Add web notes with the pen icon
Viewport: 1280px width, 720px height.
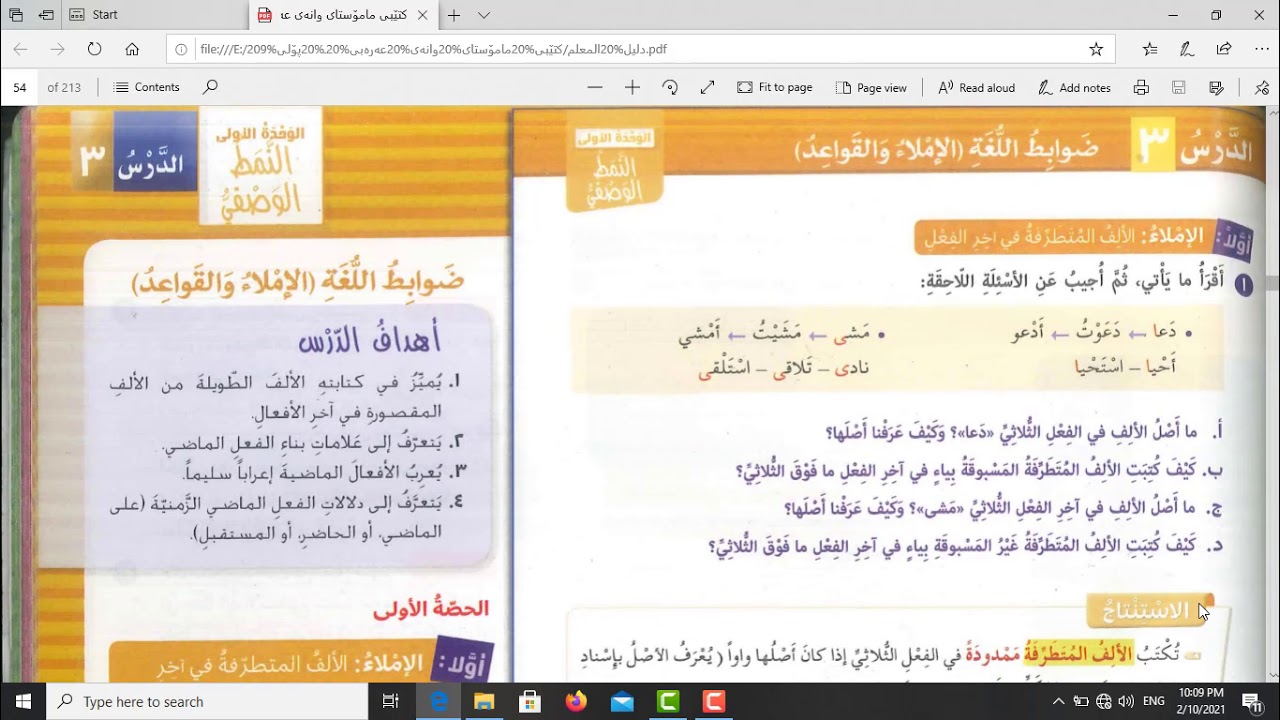point(1187,49)
